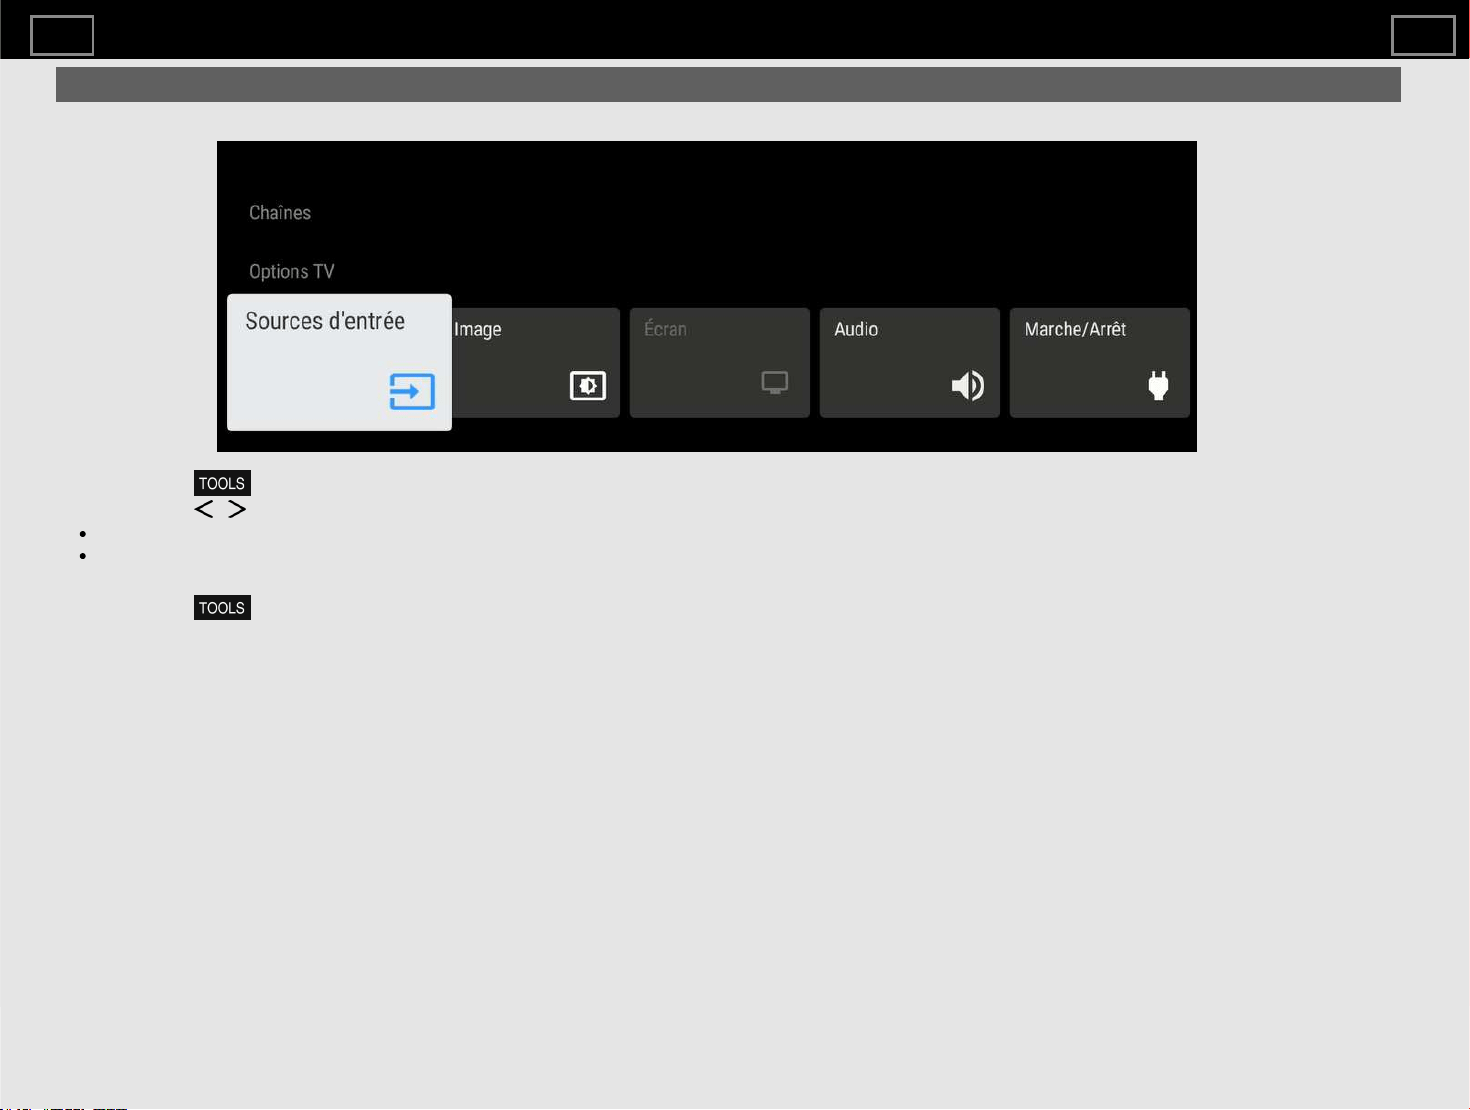This screenshot has height=1110, width=1470.
Task: Click the Image brightness icon
Action: click(588, 385)
